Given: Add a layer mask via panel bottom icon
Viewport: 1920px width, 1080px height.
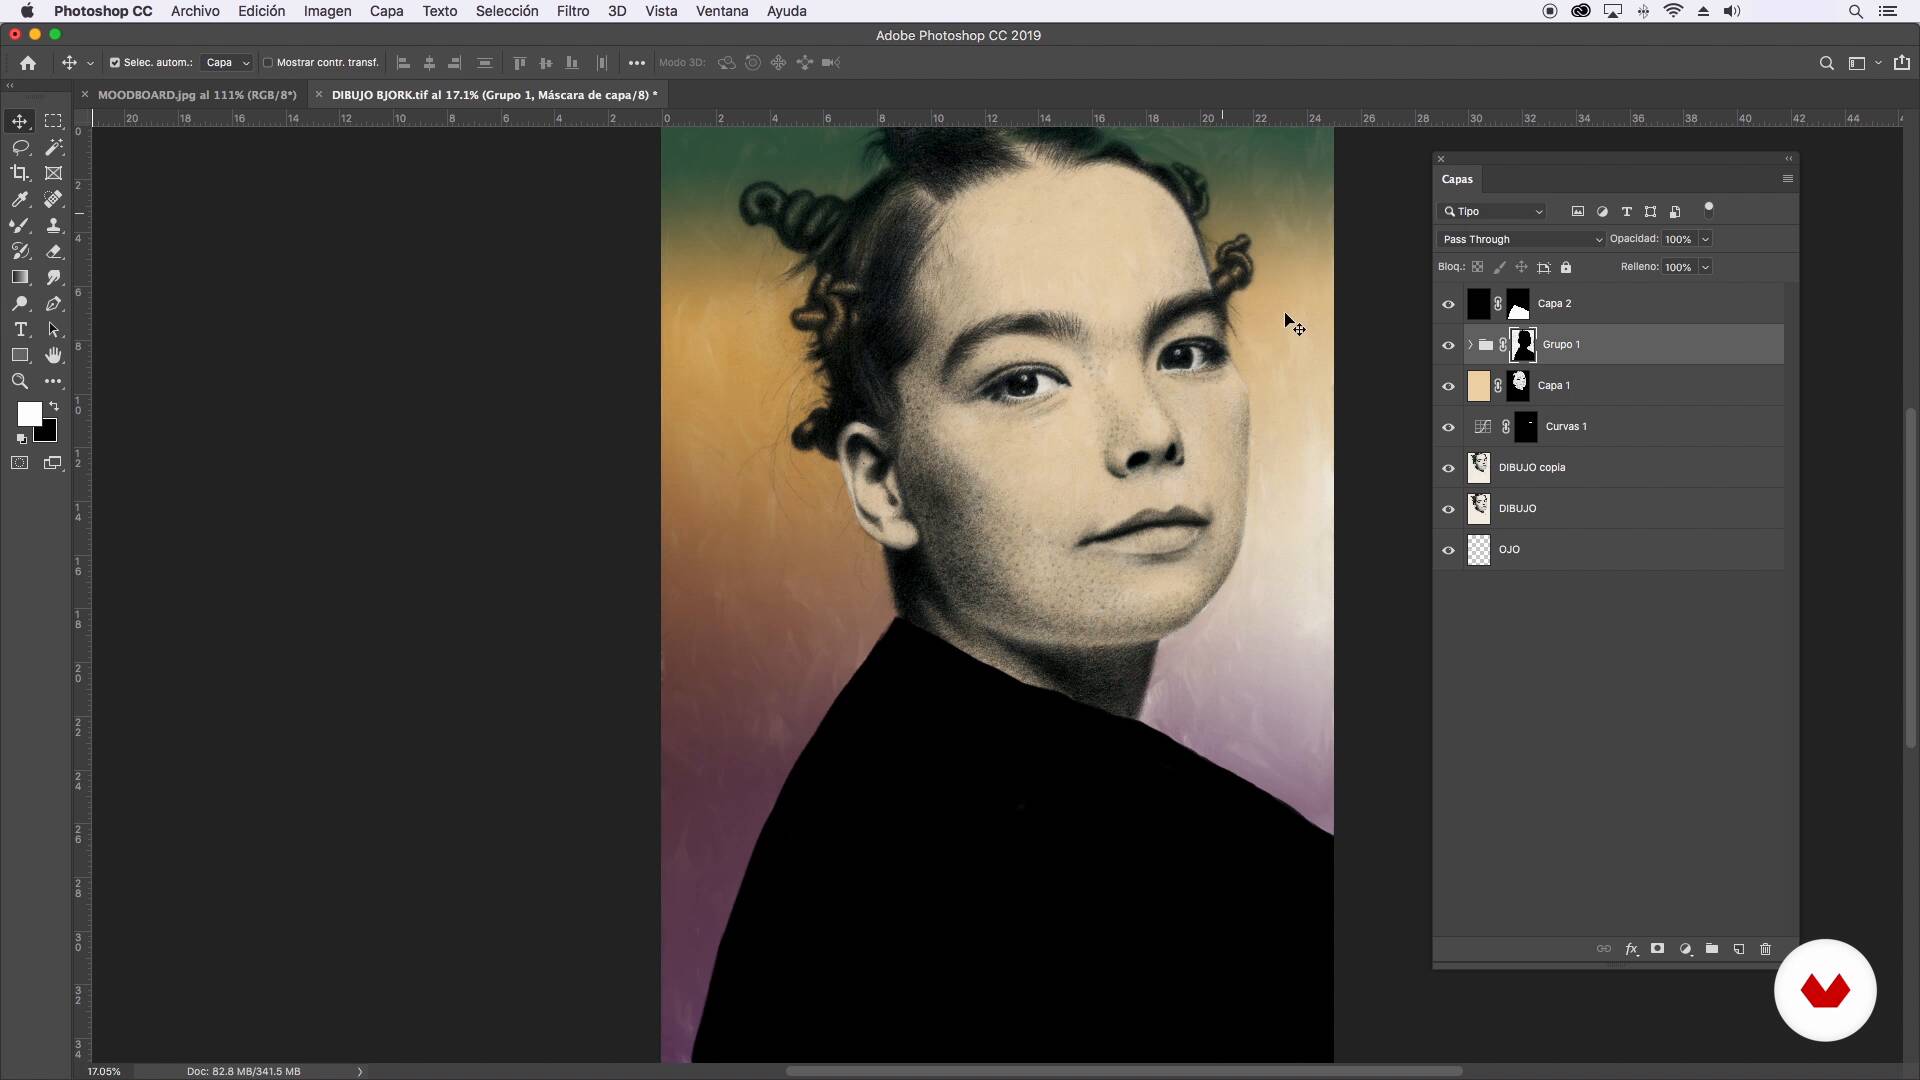Looking at the screenshot, I should 1657,949.
